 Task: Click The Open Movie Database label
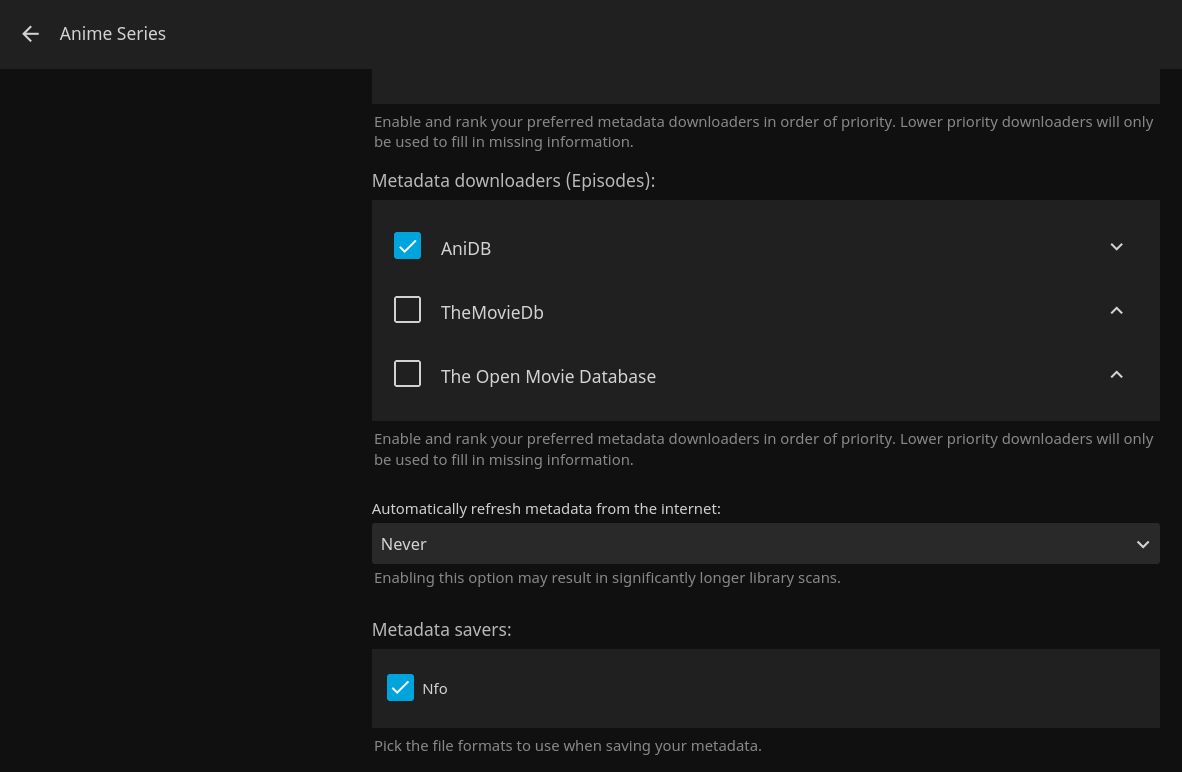[x=548, y=376]
